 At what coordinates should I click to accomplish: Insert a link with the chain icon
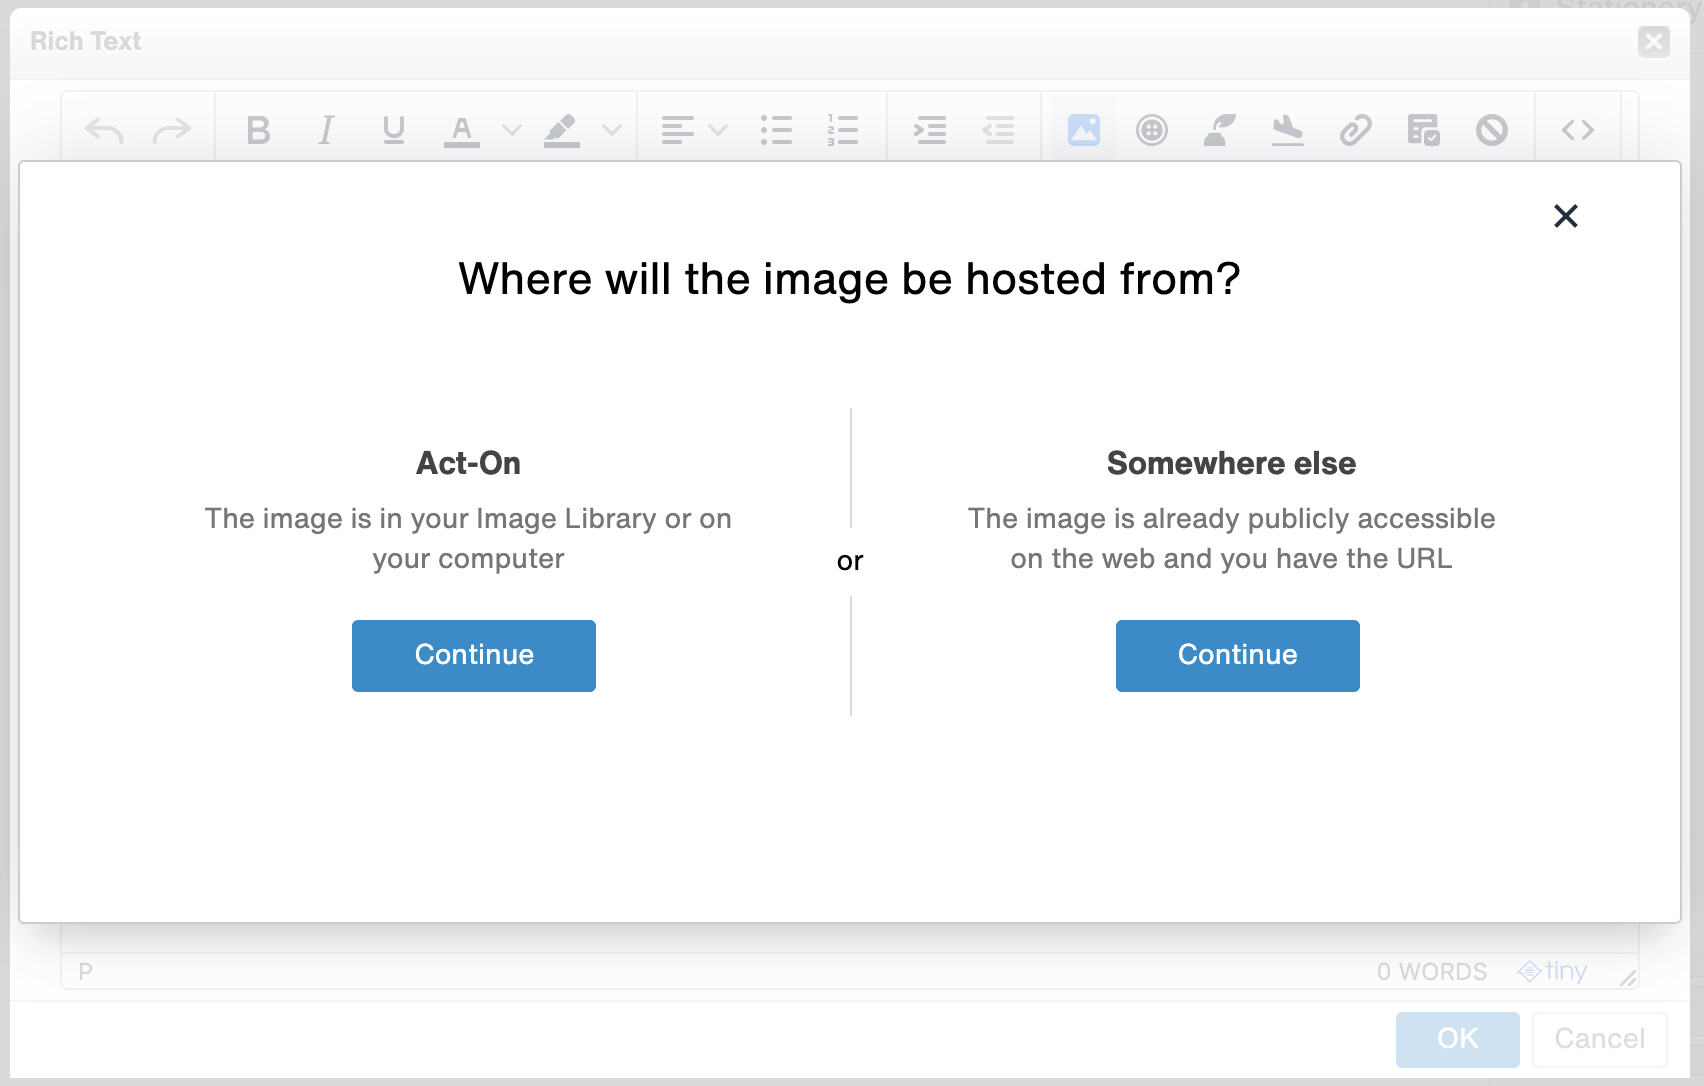[1356, 130]
